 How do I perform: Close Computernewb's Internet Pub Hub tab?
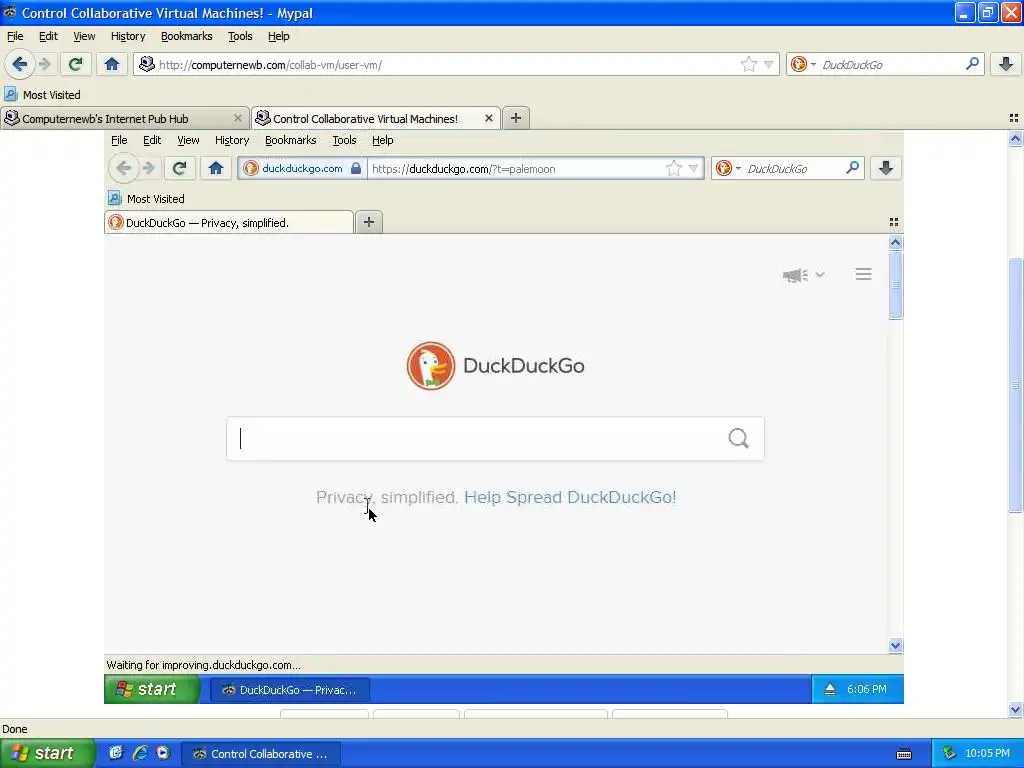pyautogui.click(x=238, y=118)
